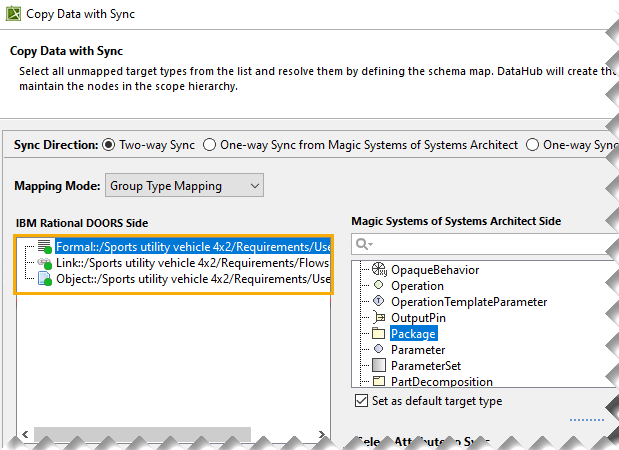Click the Operation type icon

tap(379, 285)
